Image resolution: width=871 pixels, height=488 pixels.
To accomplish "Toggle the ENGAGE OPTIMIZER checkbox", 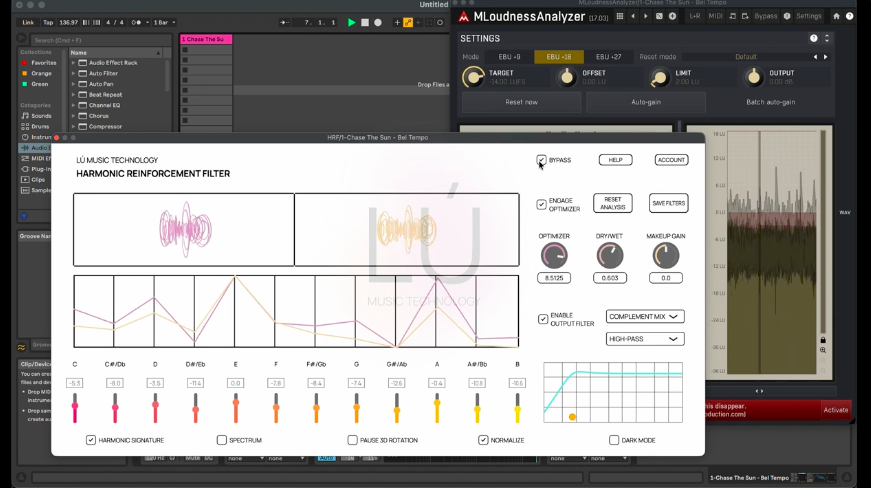I will (541, 204).
